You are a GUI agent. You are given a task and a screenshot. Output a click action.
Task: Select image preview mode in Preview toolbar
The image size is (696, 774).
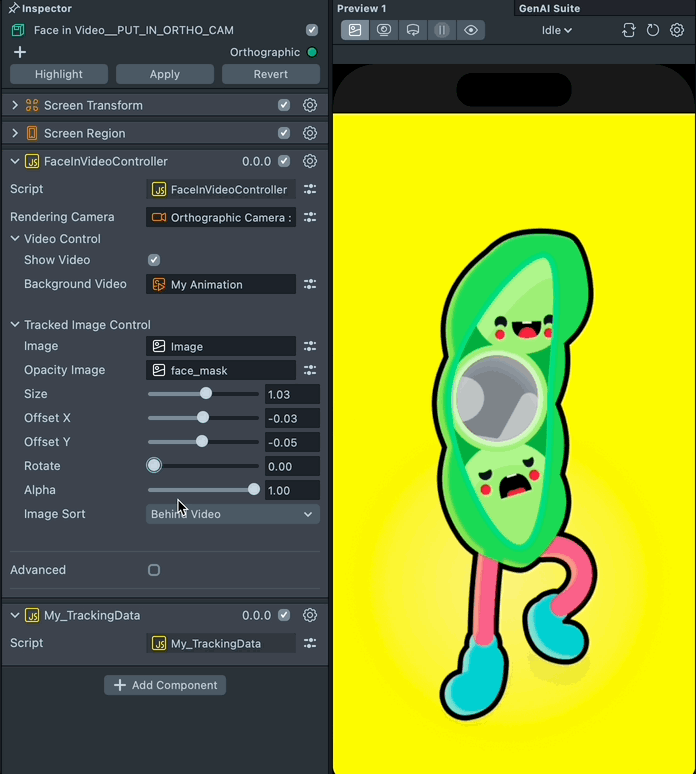tap(355, 30)
